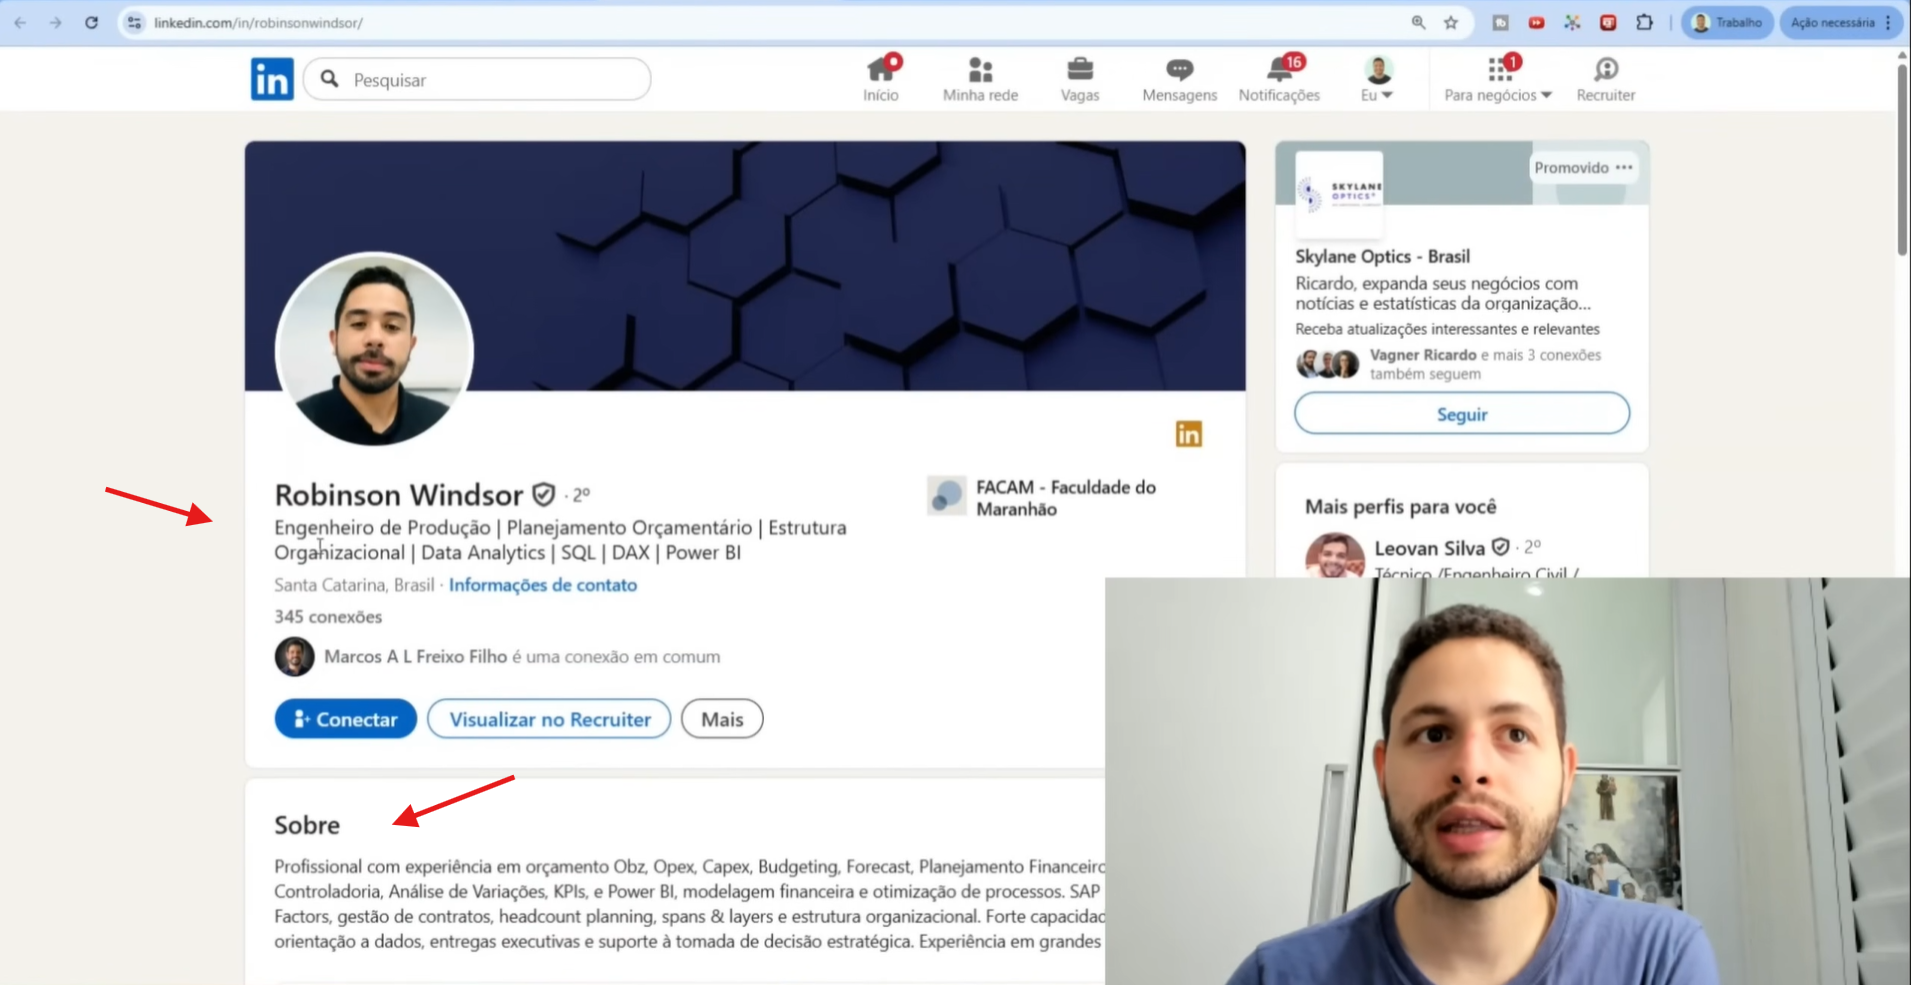Click the red fast-forward extension icon
The width and height of the screenshot is (1911, 985).
point(1536,22)
